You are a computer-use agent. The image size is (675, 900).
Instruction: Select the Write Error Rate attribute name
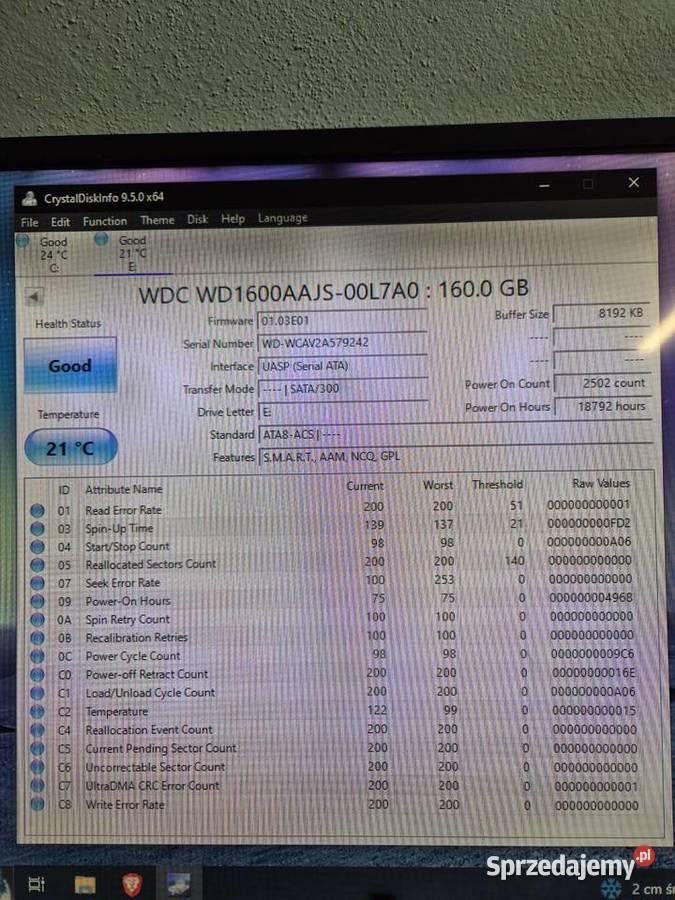click(x=125, y=805)
